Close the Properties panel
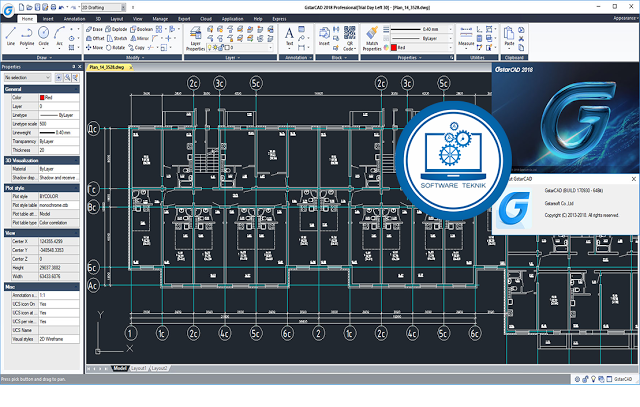The width and height of the screenshot is (640, 407). point(80,67)
